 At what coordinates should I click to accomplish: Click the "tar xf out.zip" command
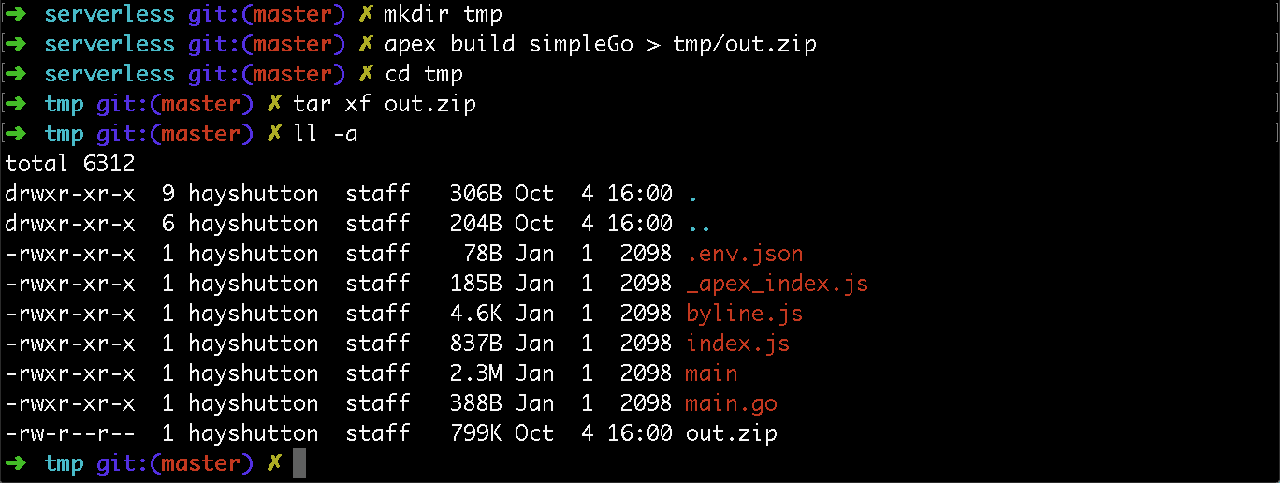(384, 105)
